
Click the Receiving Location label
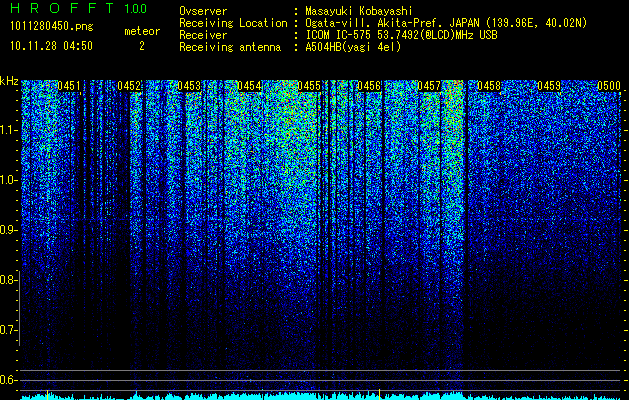233,23
